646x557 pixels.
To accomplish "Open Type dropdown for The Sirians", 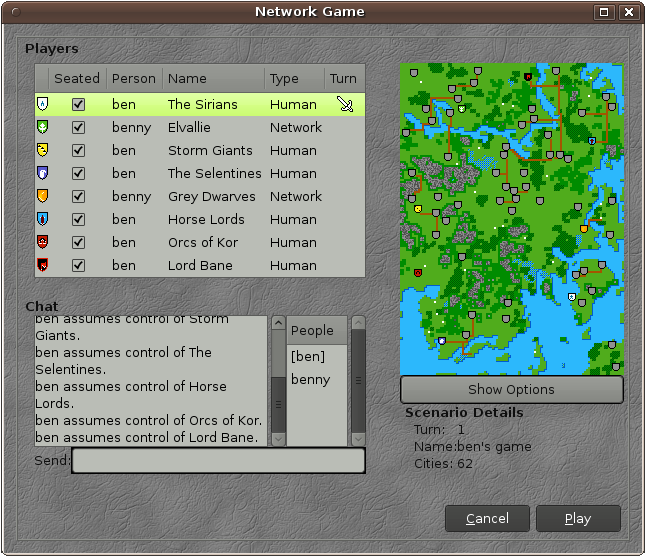I will point(293,104).
